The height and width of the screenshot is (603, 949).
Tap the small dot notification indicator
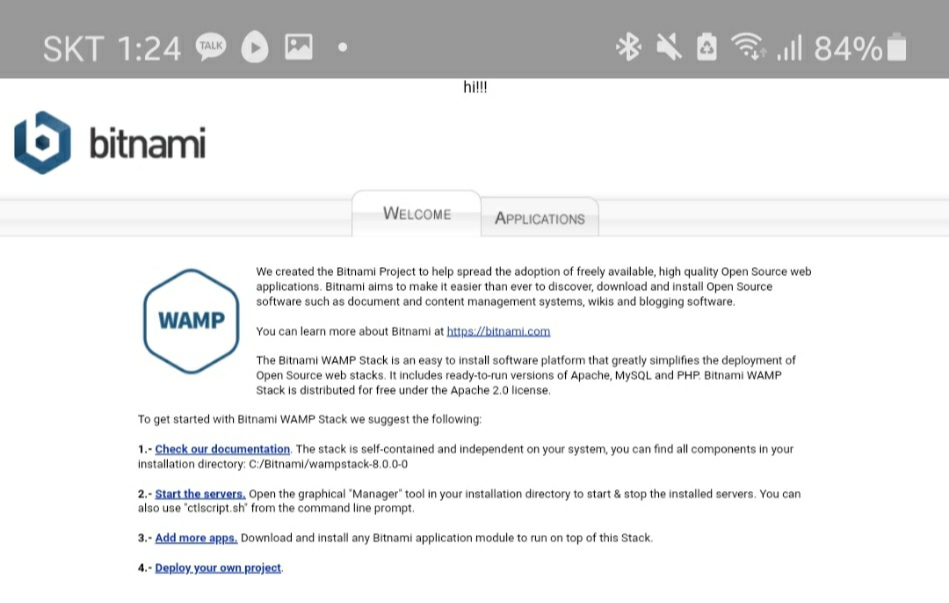point(343,47)
